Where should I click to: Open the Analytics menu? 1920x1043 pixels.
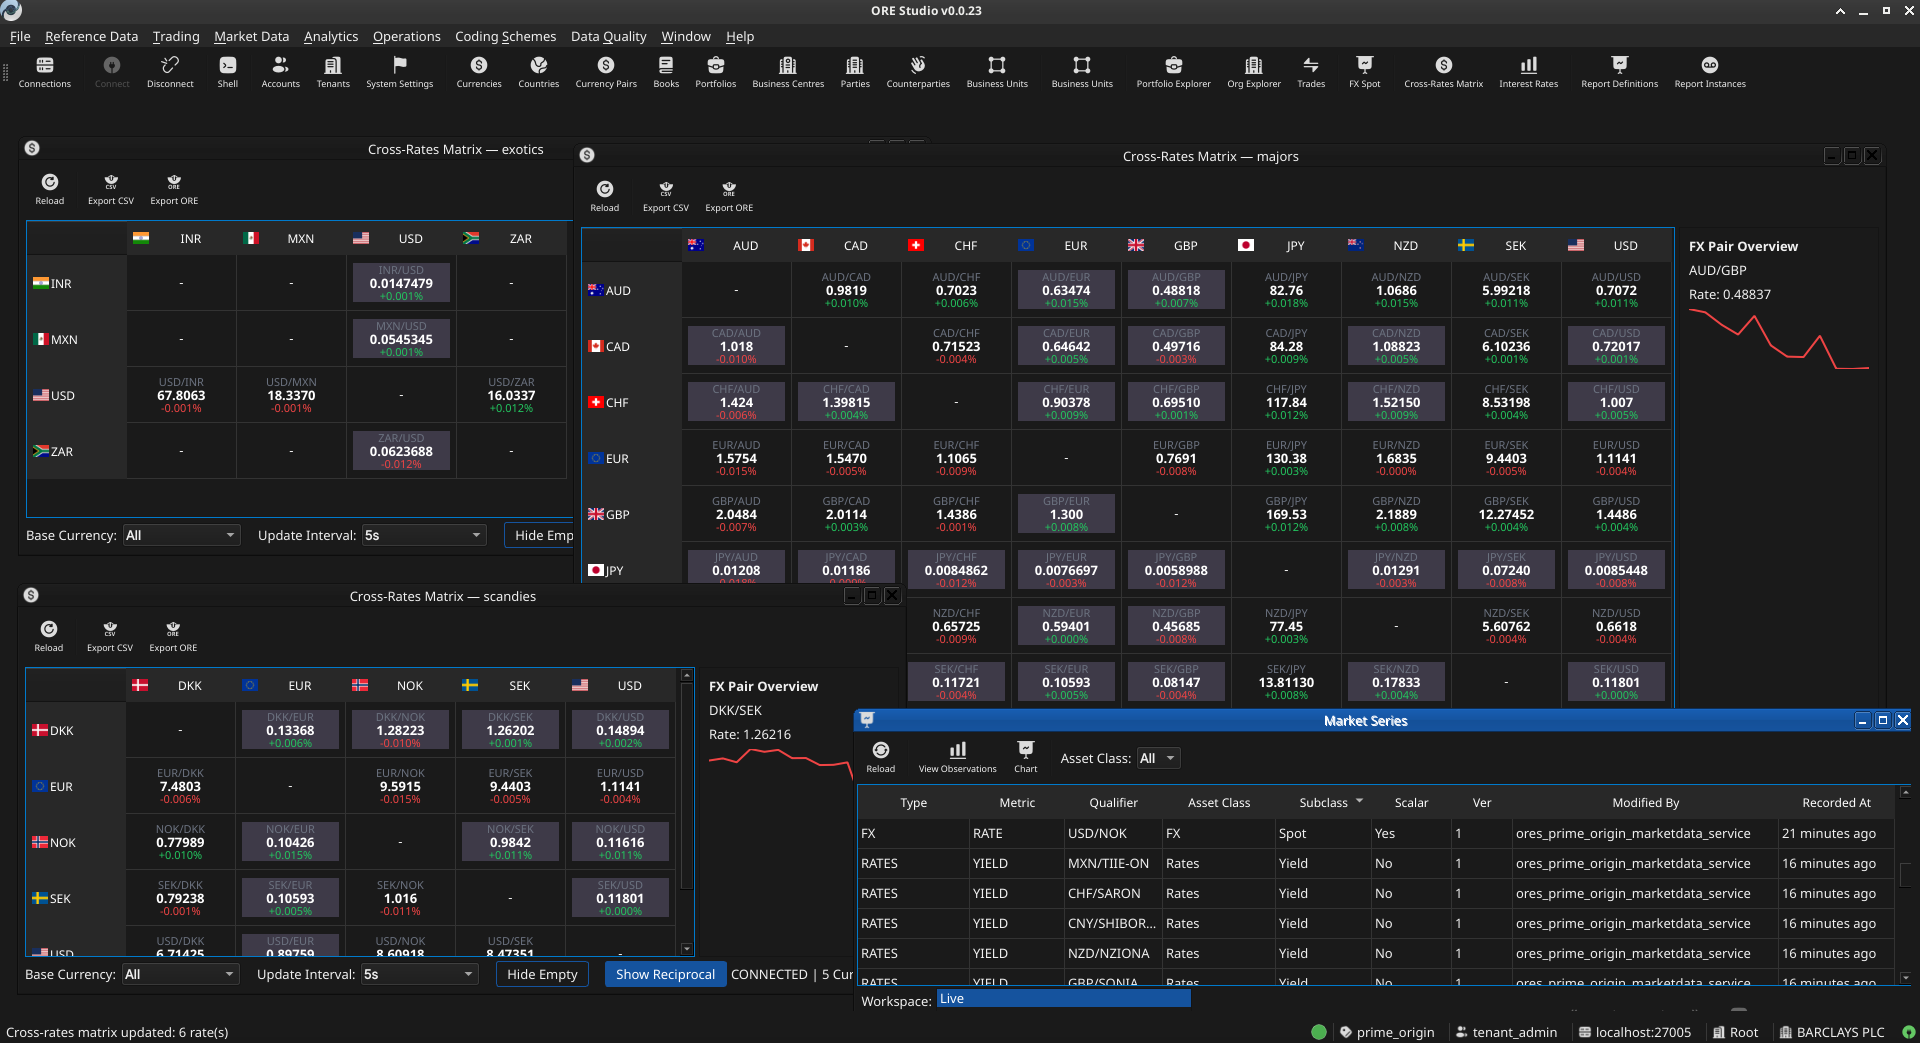point(331,36)
